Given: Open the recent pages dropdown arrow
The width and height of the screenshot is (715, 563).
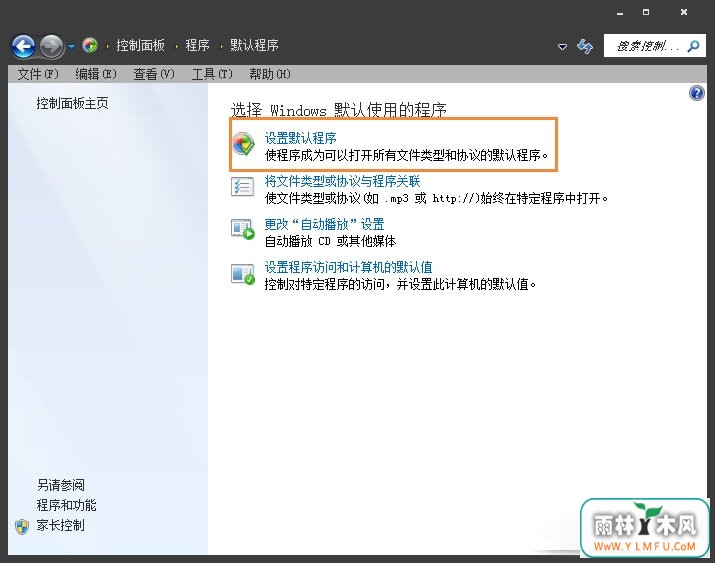Looking at the screenshot, I should (72, 46).
